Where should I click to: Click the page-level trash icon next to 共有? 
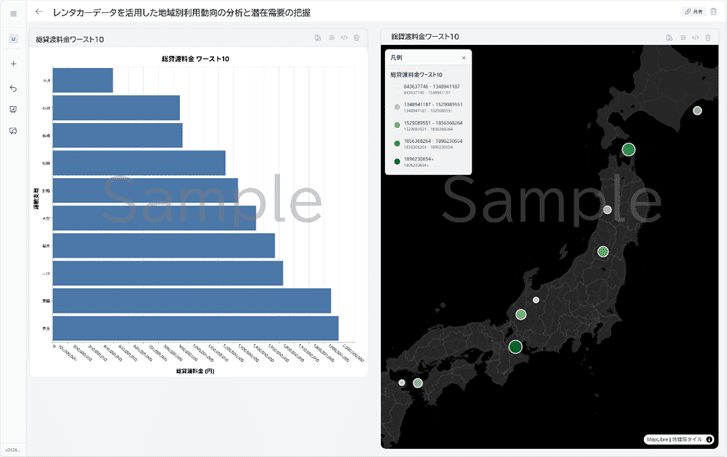coord(715,12)
